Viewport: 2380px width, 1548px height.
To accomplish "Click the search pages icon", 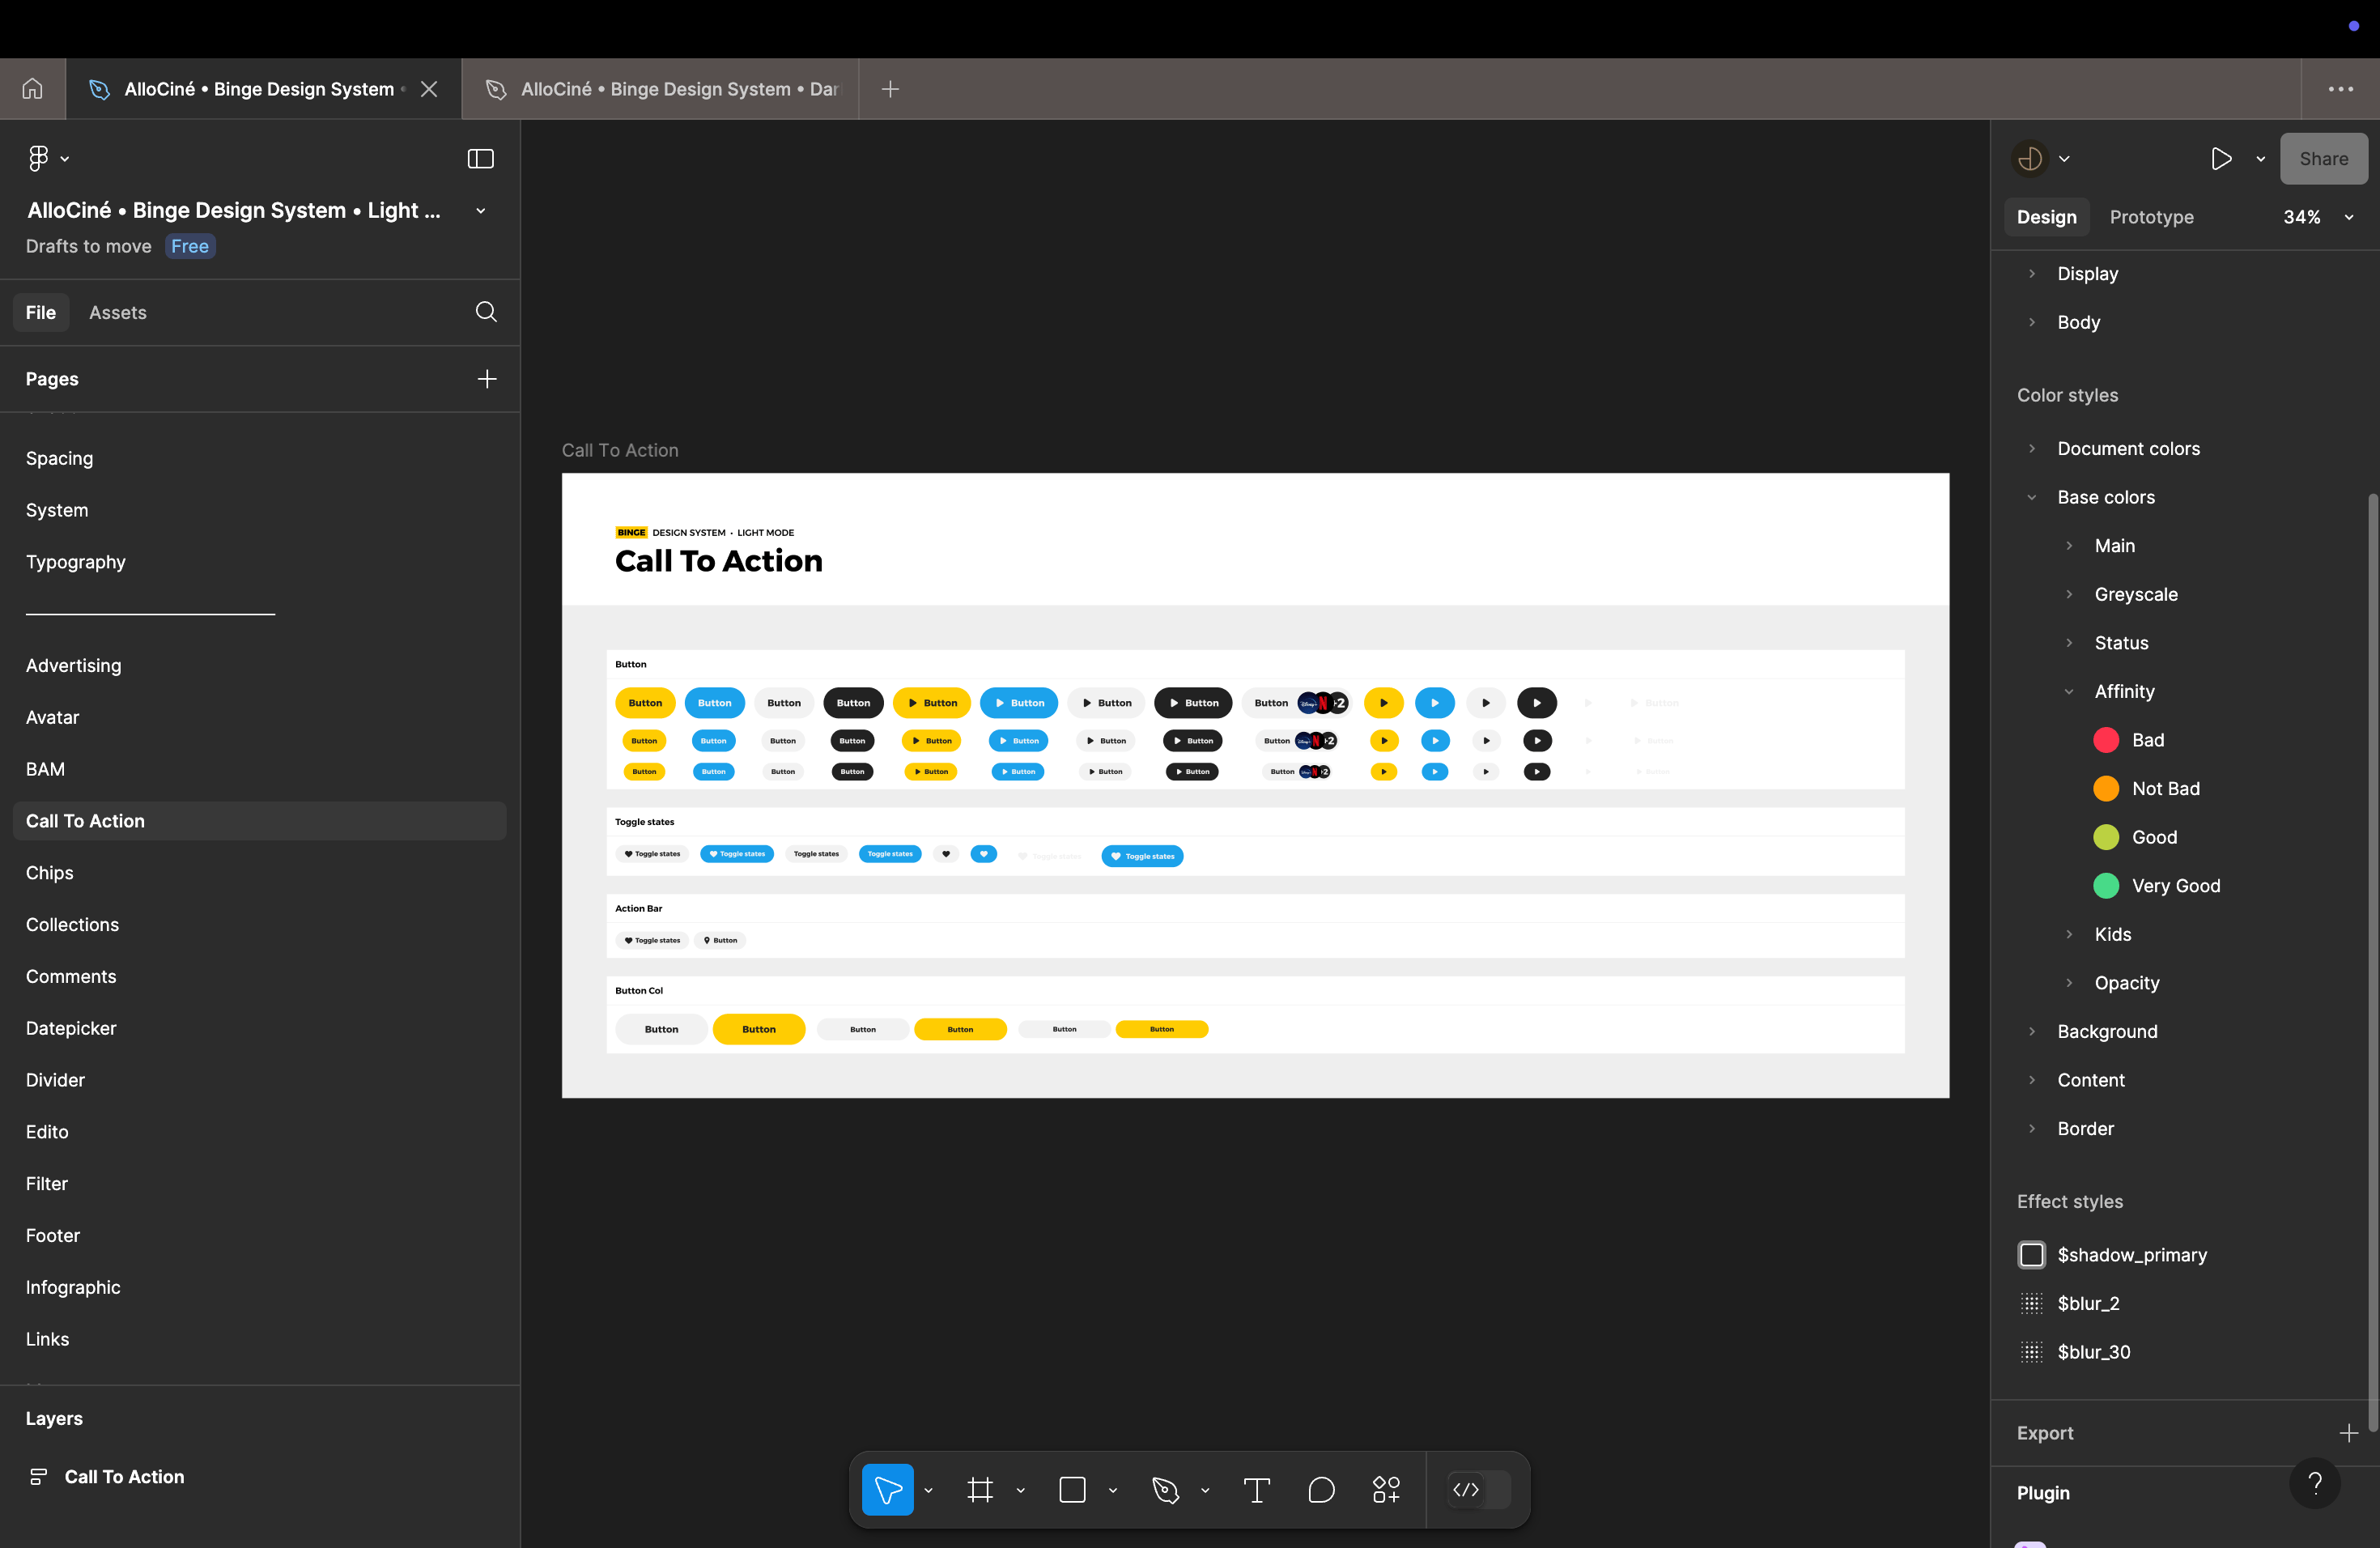I will pos(486,312).
